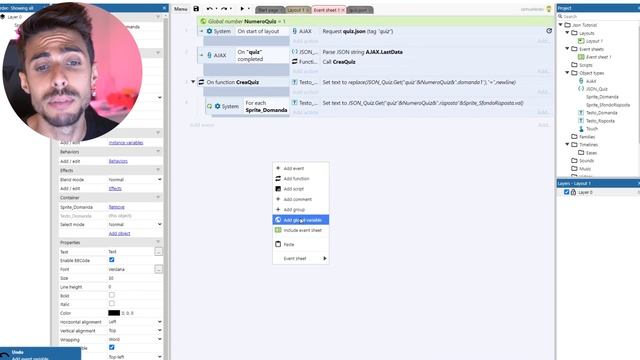Switch to the Layout 1 tab

click(x=298, y=10)
